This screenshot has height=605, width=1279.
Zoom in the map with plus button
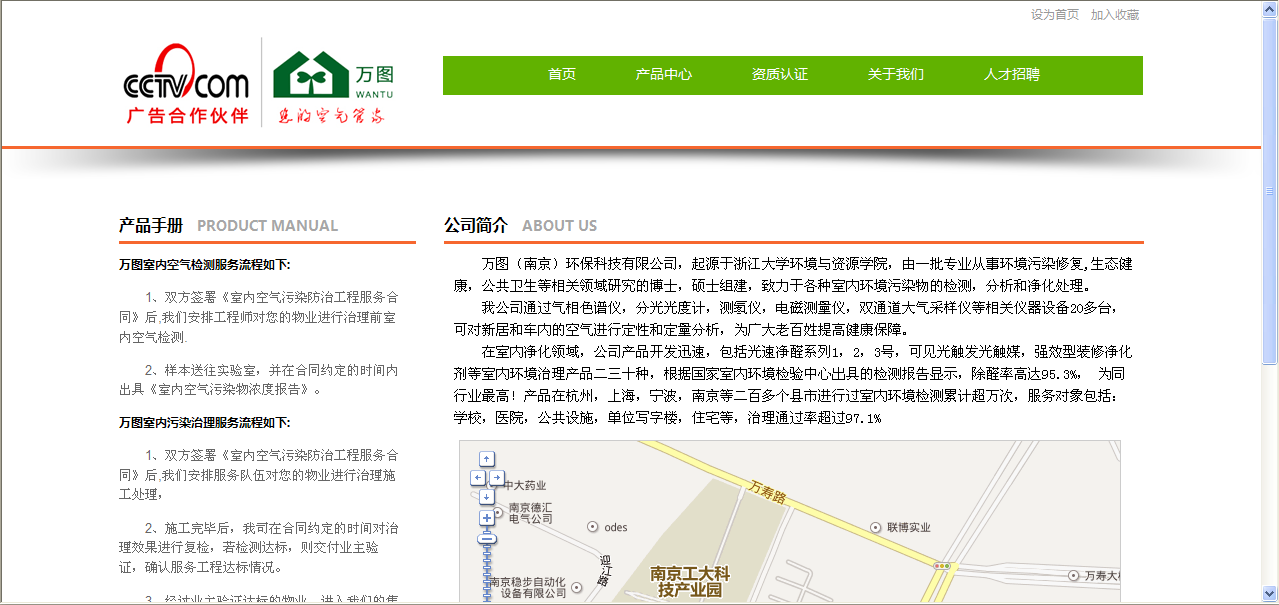tap(487, 518)
